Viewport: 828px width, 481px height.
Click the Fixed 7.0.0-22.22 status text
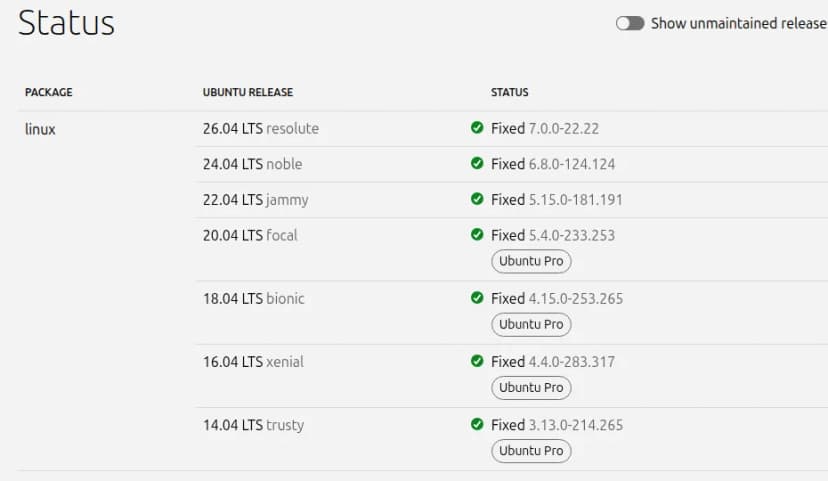point(545,128)
